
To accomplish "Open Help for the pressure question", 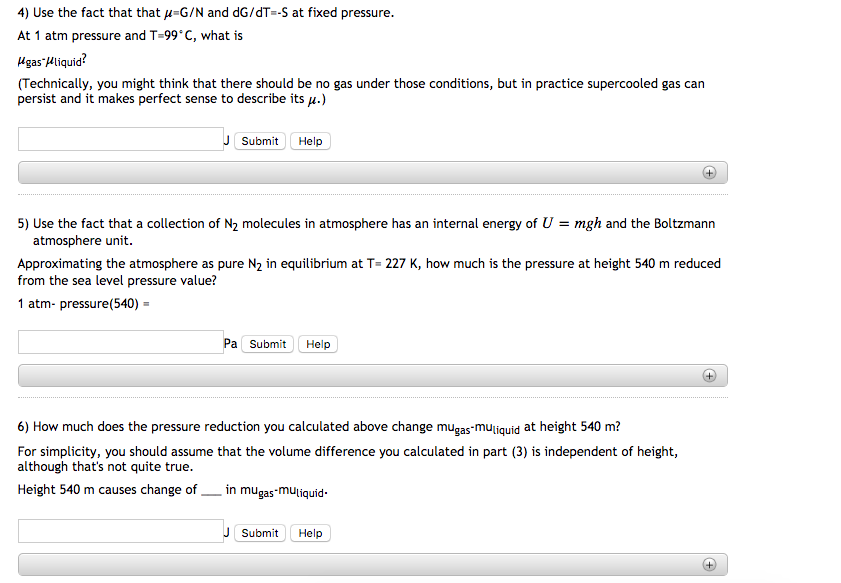I will pos(318,344).
